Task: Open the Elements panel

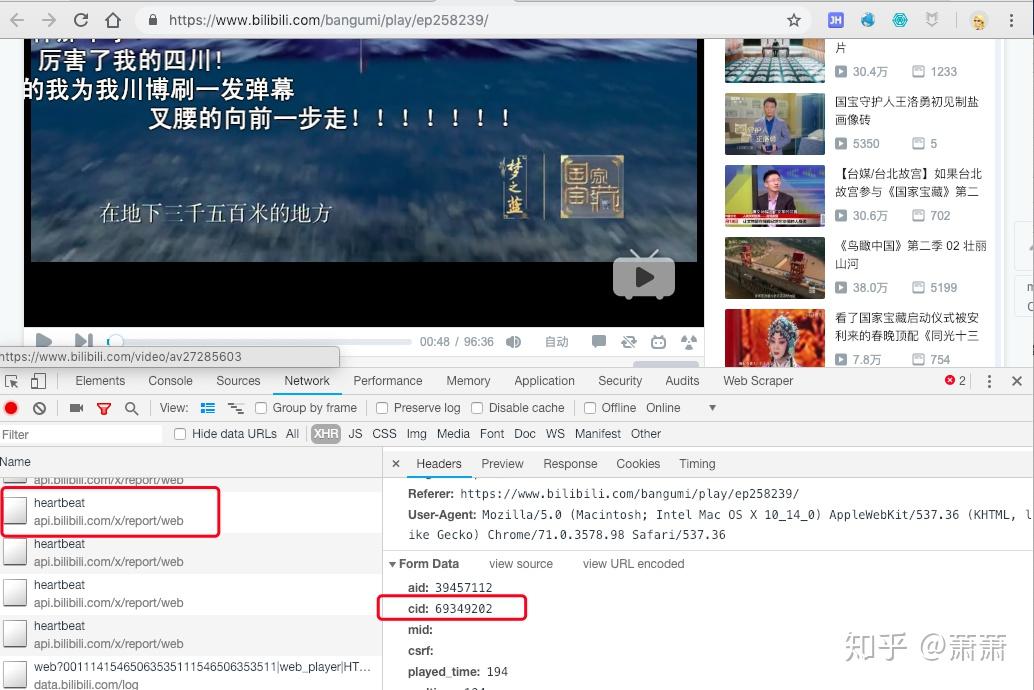Action: click(x=99, y=381)
